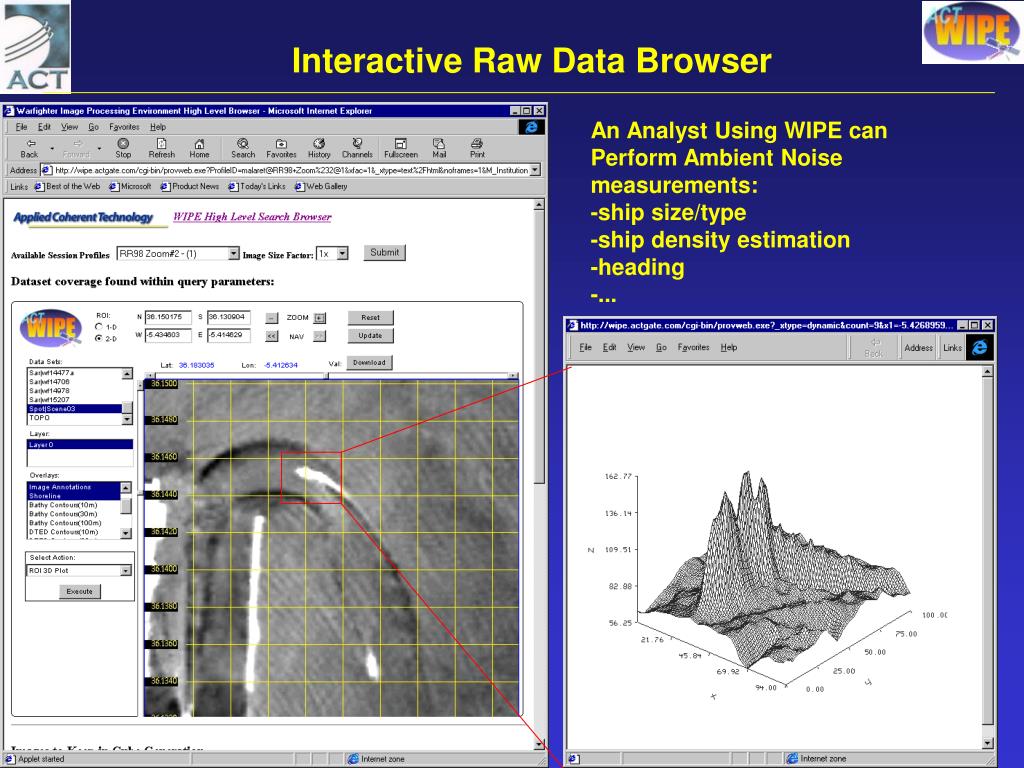1024x768 pixels.
Task: Click the Internet Explorer logo in main window
Action: (532, 127)
